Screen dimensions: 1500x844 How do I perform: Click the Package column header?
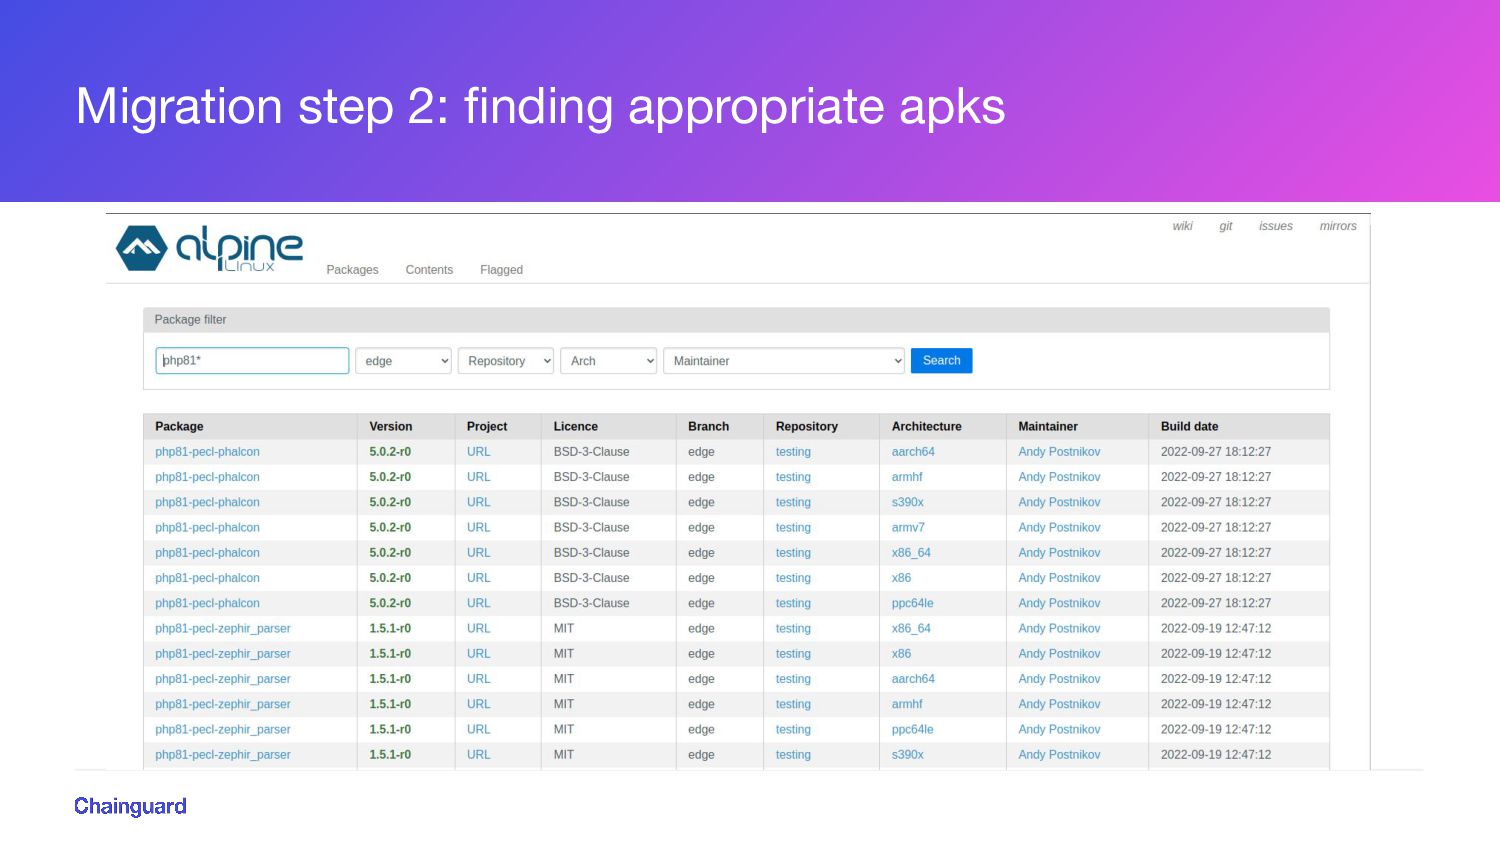pyautogui.click(x=179, y=426)
